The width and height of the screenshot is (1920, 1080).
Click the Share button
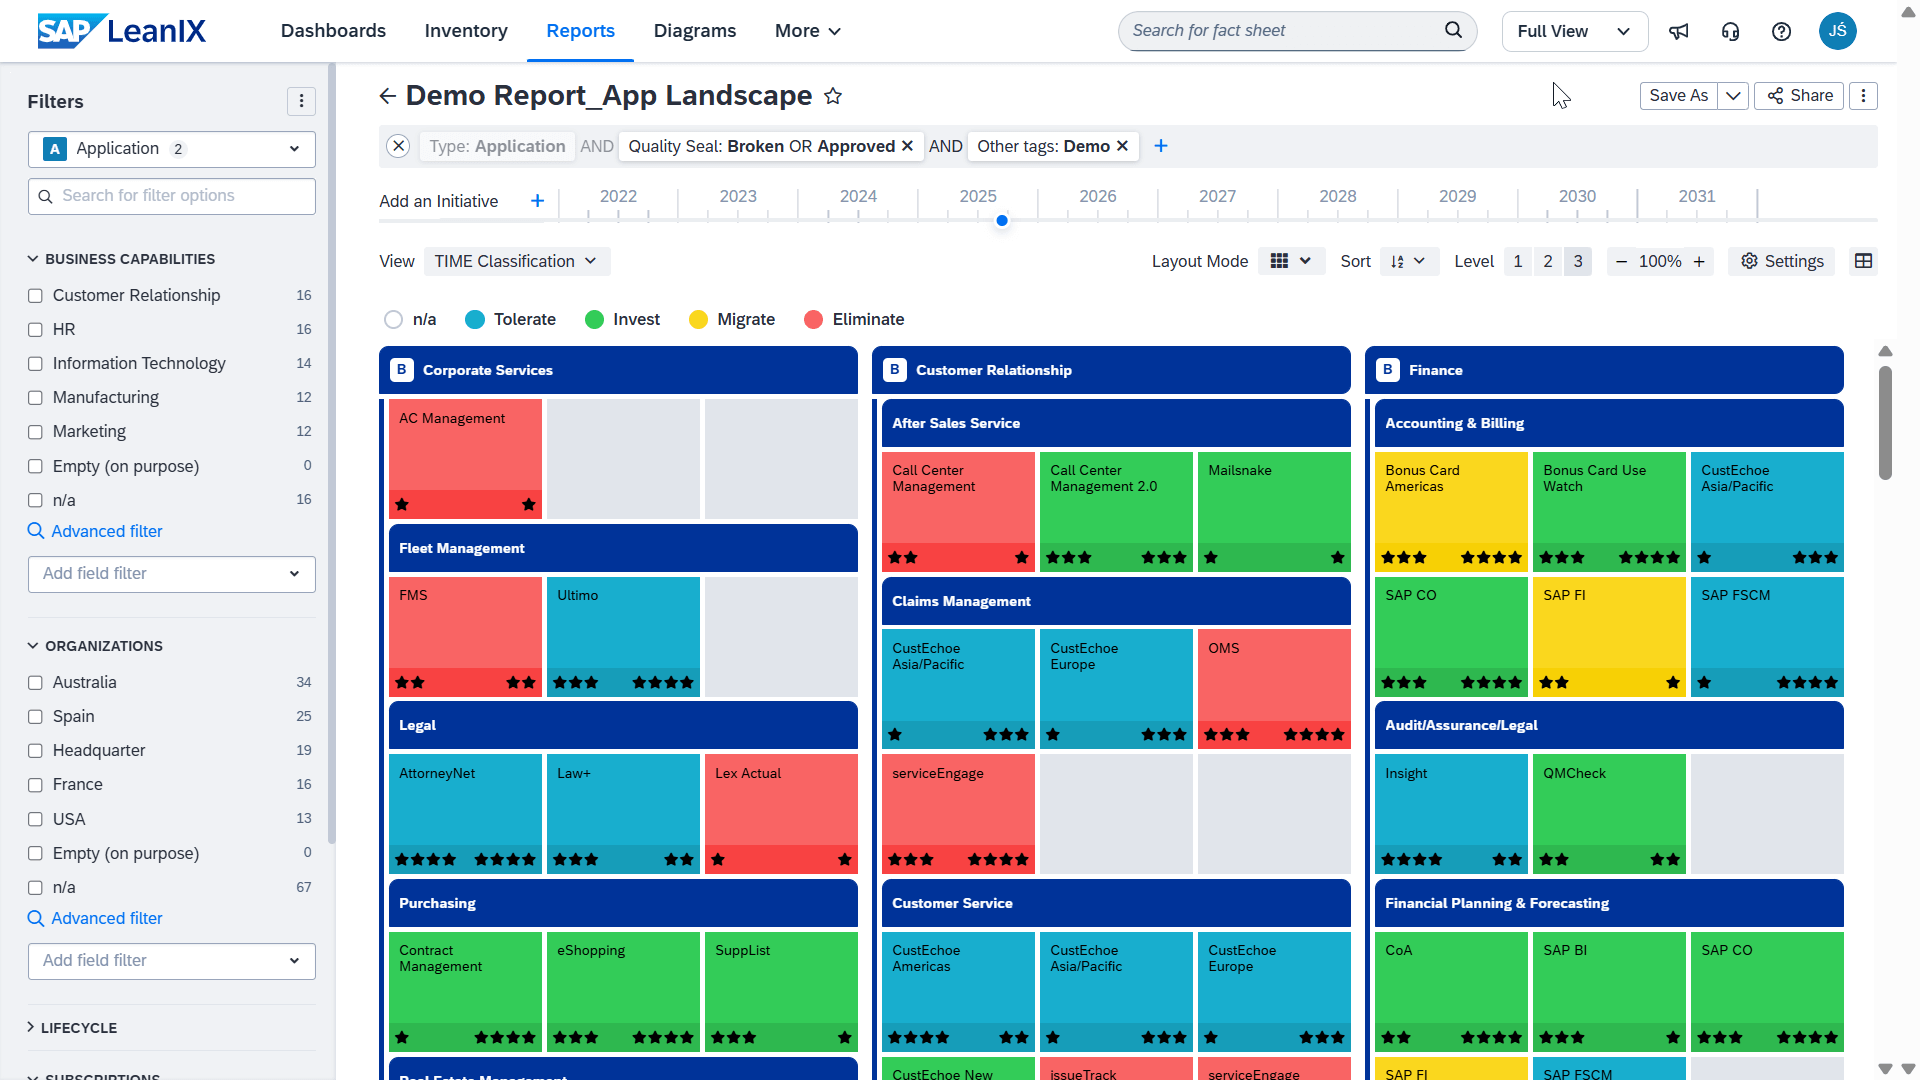point(1800,96)
